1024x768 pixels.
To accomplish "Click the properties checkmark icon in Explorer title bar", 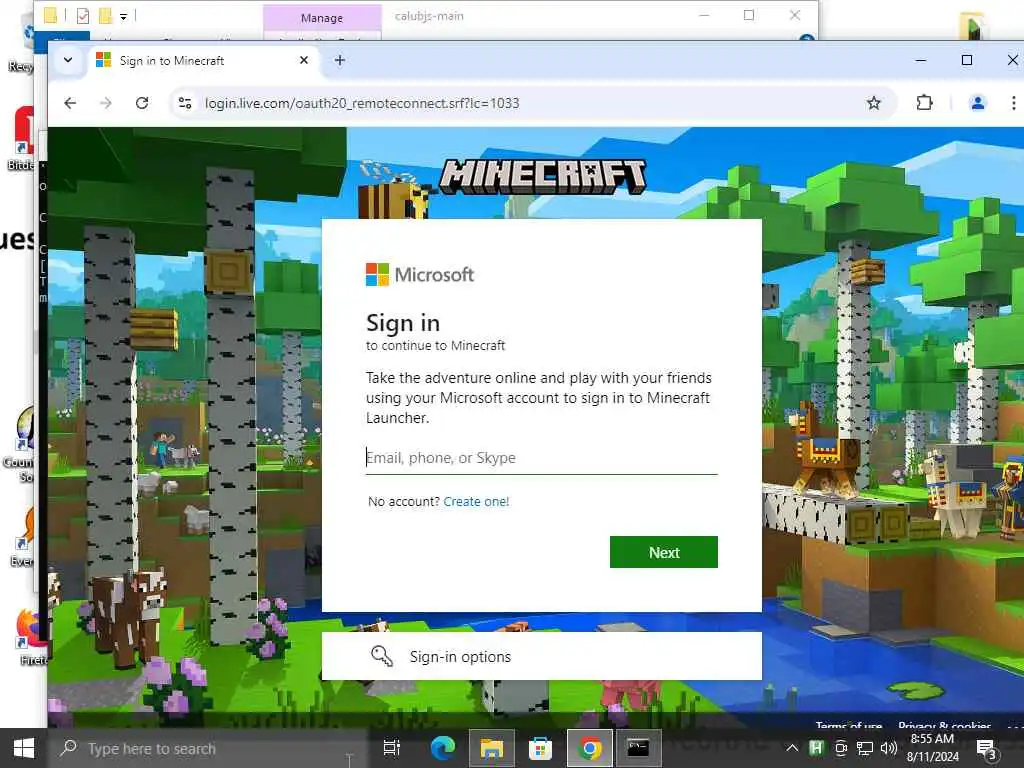I will [82, 15].
